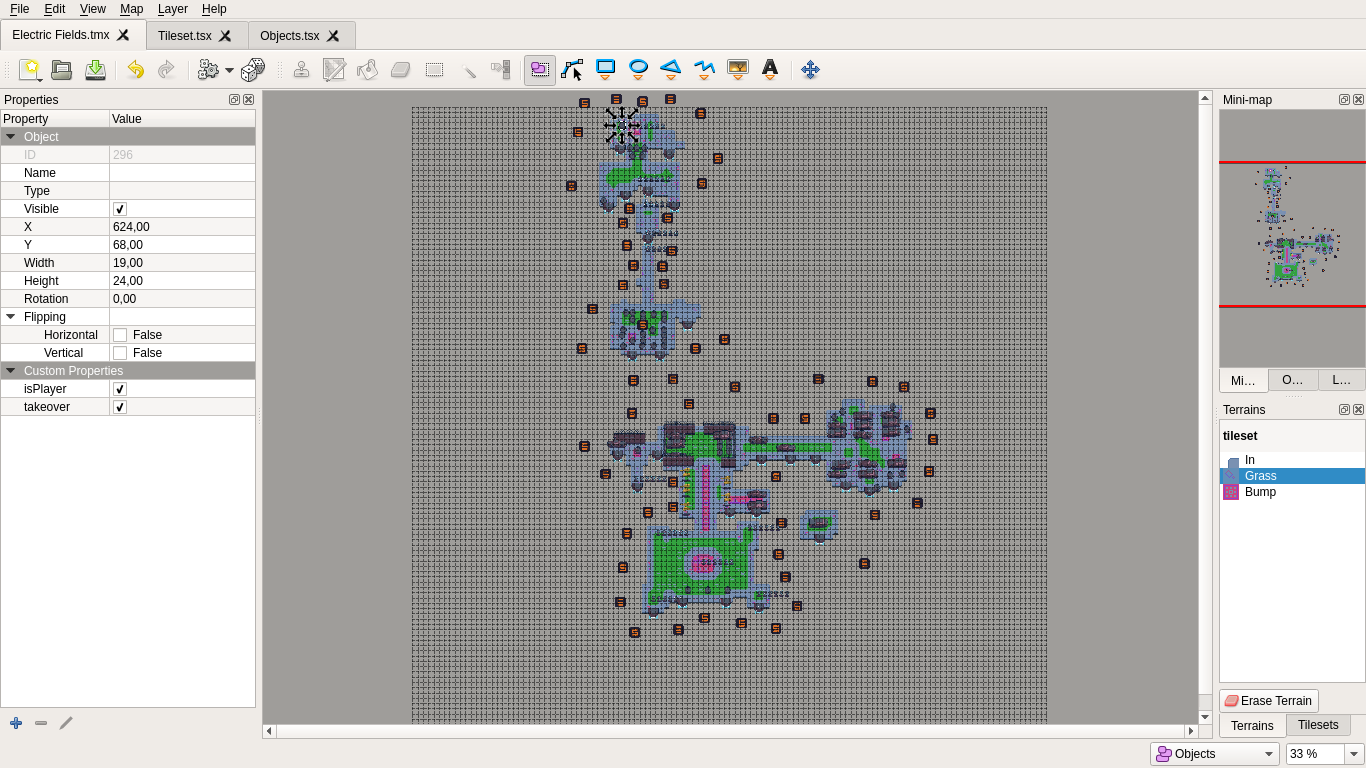Open the command dropdown arrow beside gears
This screenshot has height=768, width=1366.
[229, 70]
